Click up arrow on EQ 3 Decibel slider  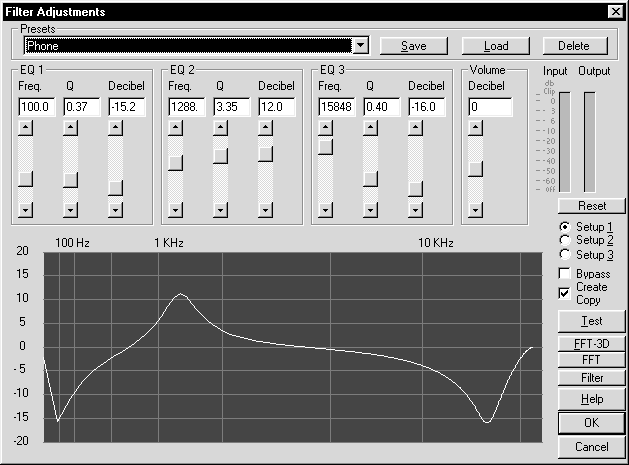coord(415,128)
